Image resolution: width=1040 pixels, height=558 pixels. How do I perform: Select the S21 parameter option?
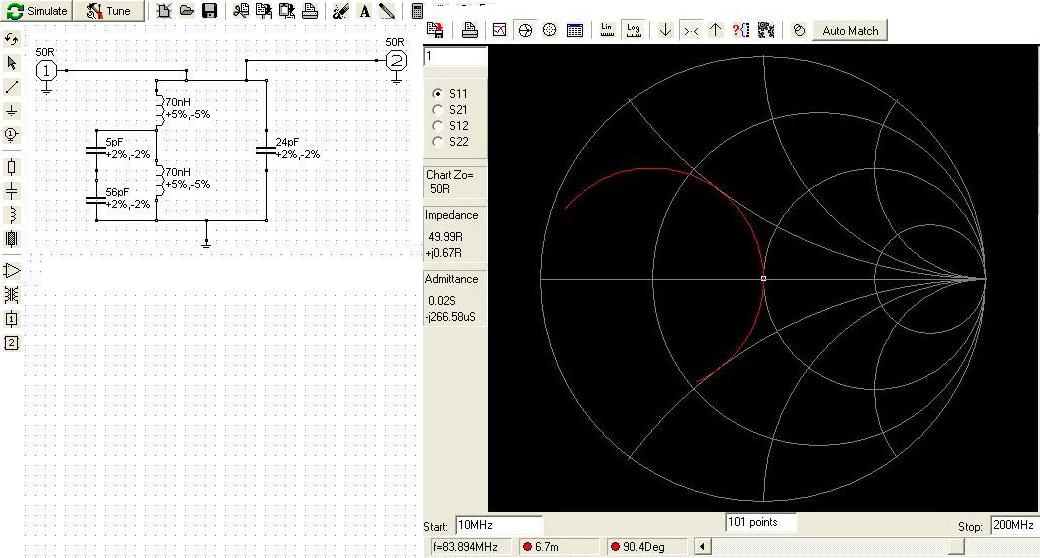(438, 109)
